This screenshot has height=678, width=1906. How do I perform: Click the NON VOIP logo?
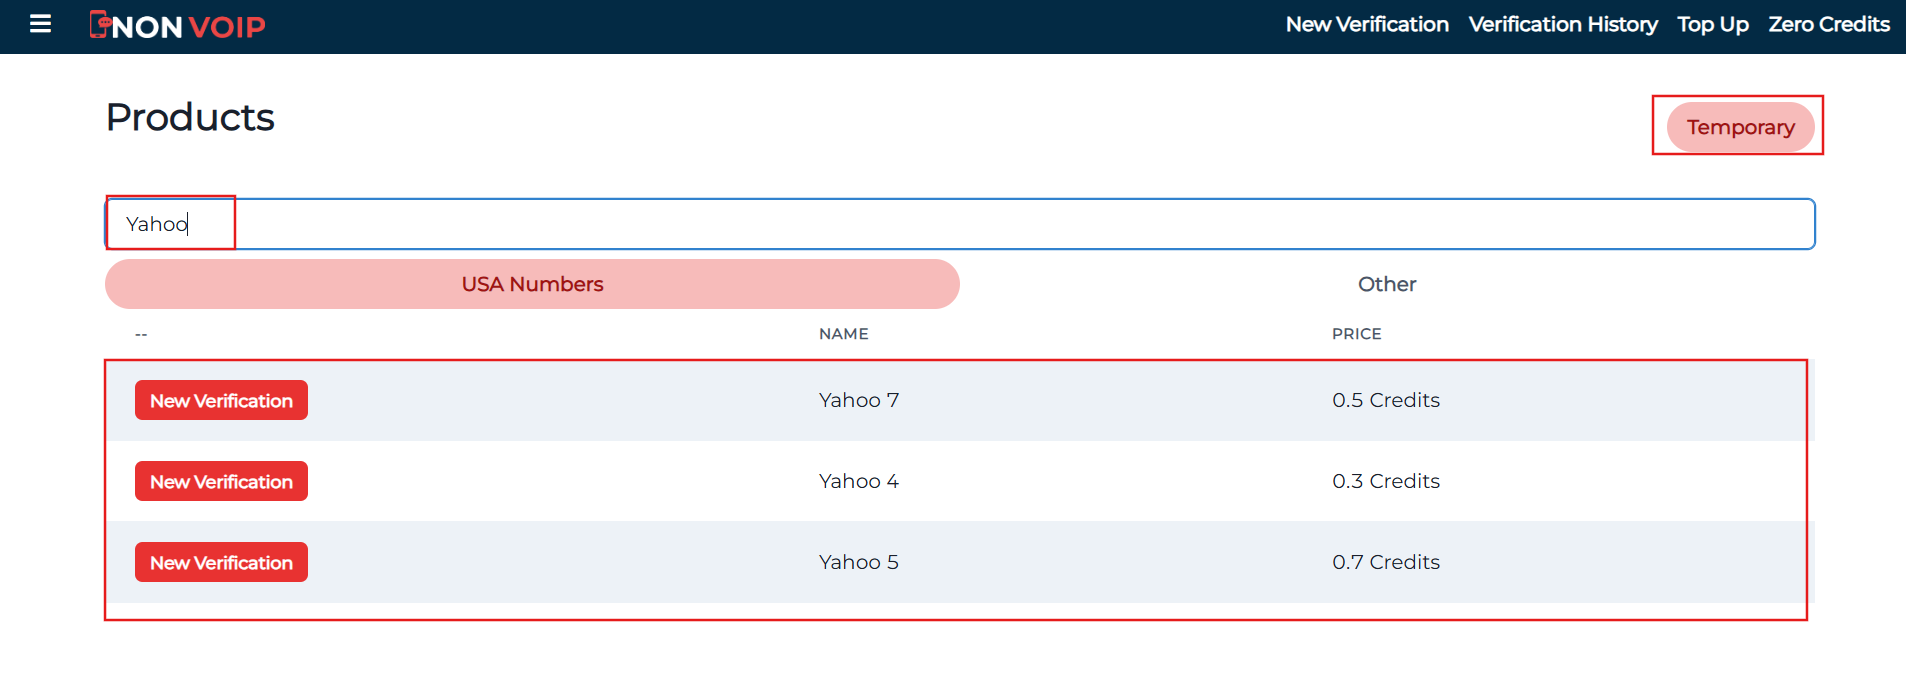coord(178,26)
